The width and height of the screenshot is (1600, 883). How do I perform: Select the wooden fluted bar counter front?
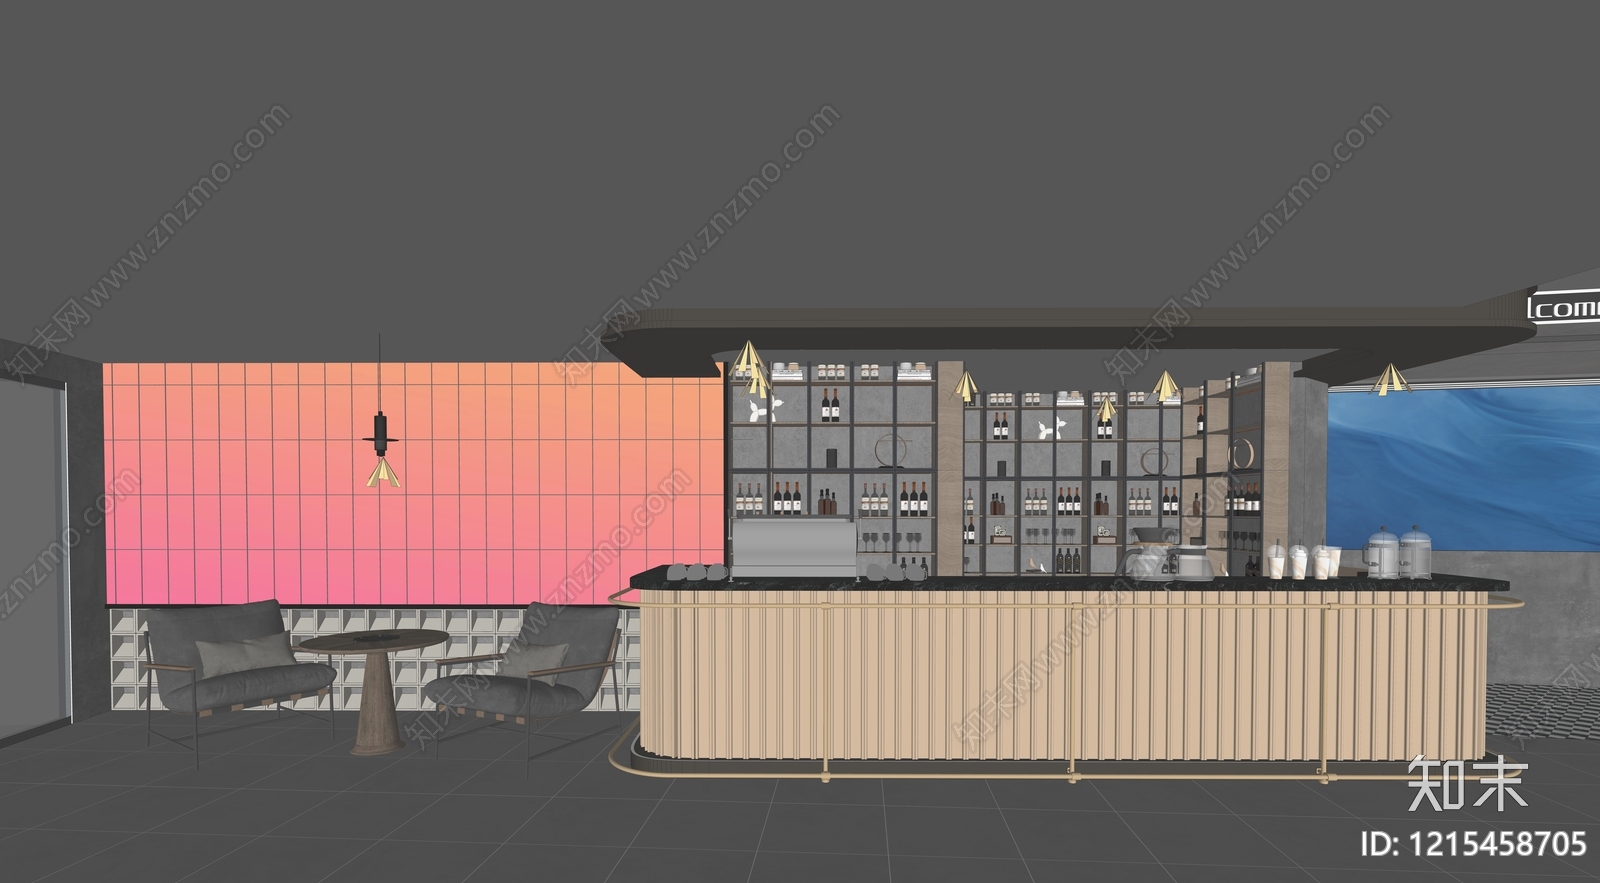pyautogui.click(x=1062, y=677)
